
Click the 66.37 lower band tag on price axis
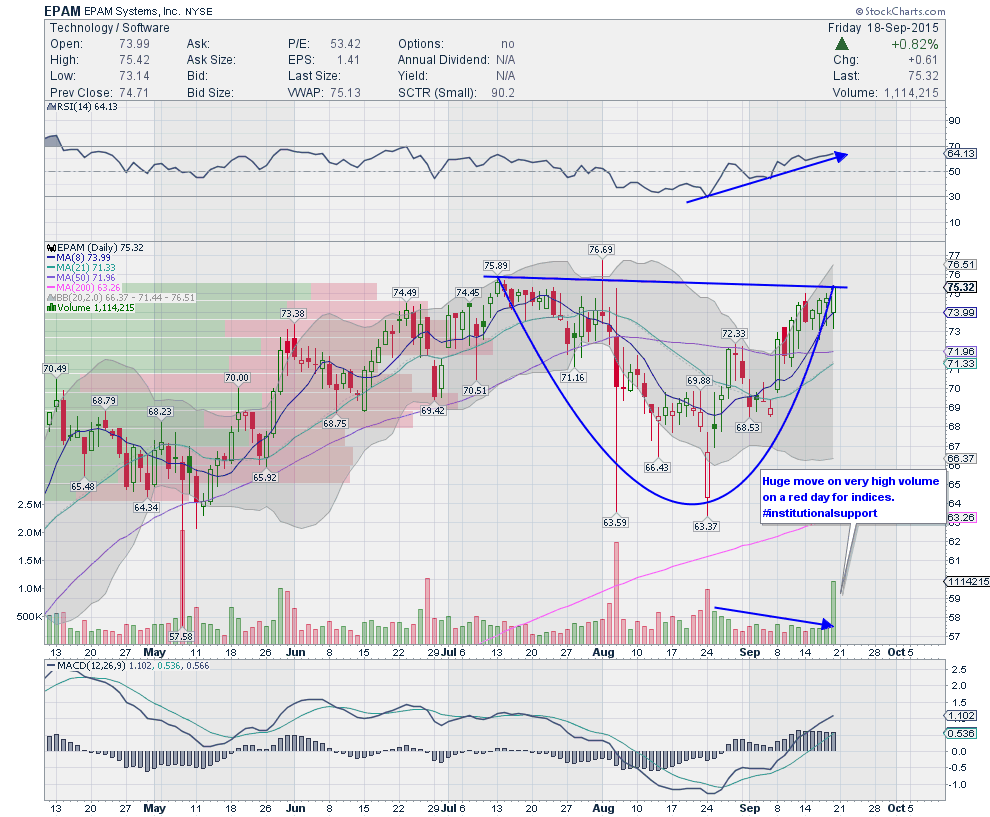point(961,458)
